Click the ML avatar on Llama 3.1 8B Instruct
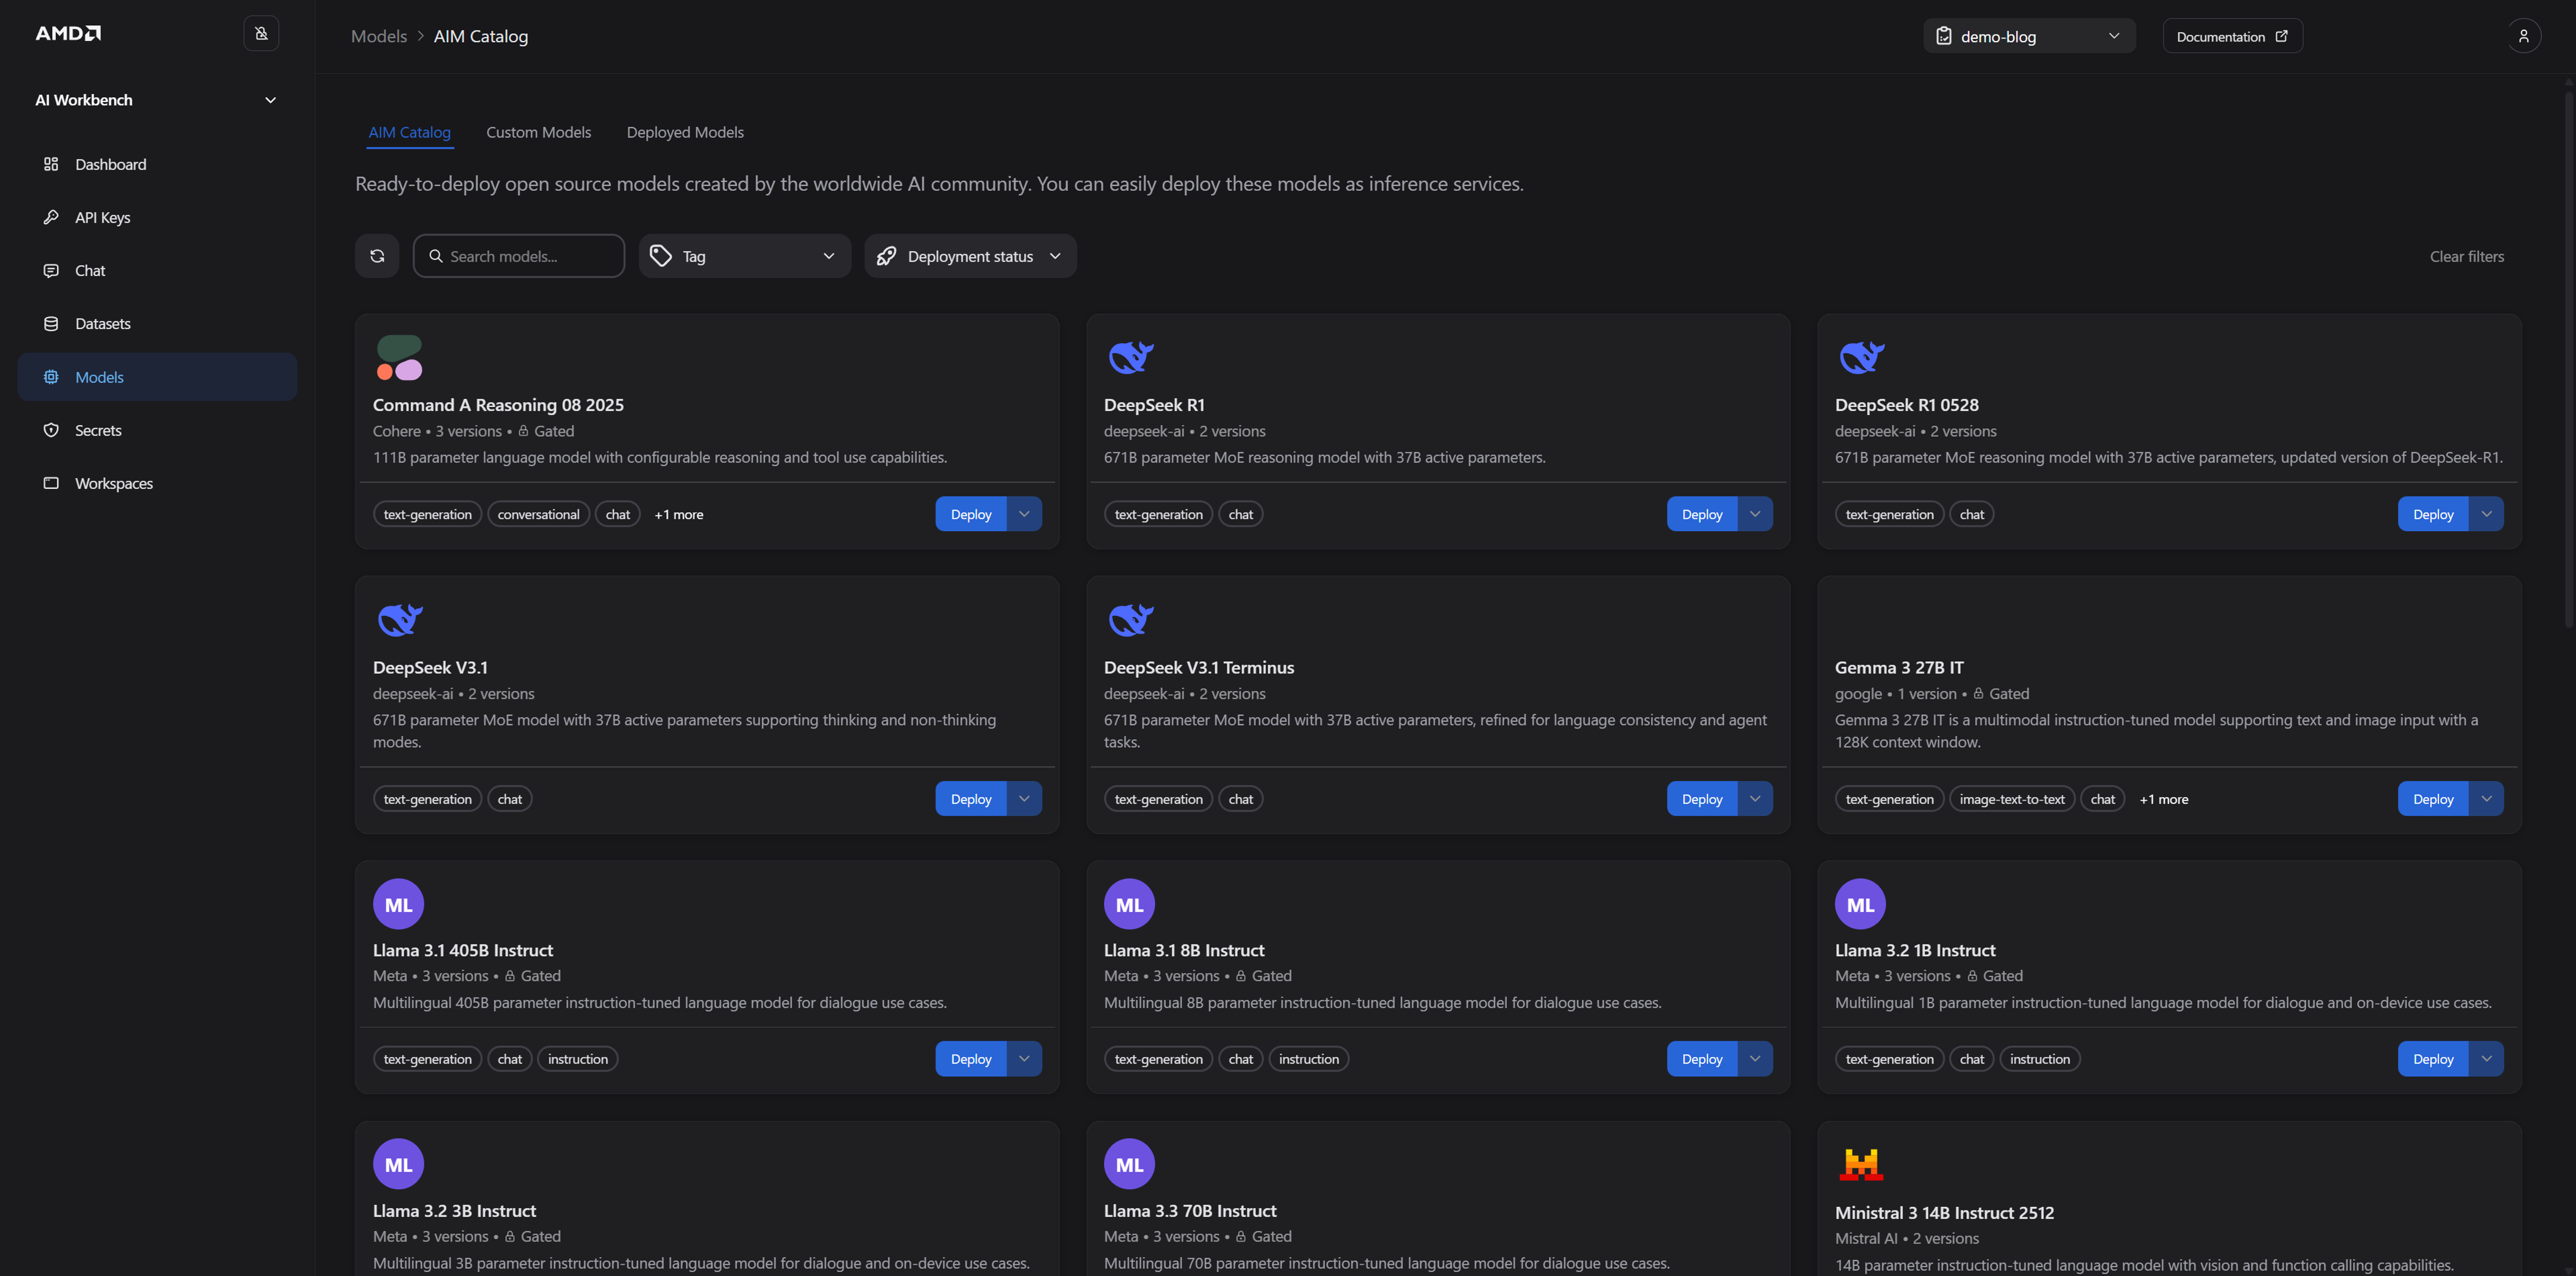Screen dimensions: 2576x1276 (1129, 904)
